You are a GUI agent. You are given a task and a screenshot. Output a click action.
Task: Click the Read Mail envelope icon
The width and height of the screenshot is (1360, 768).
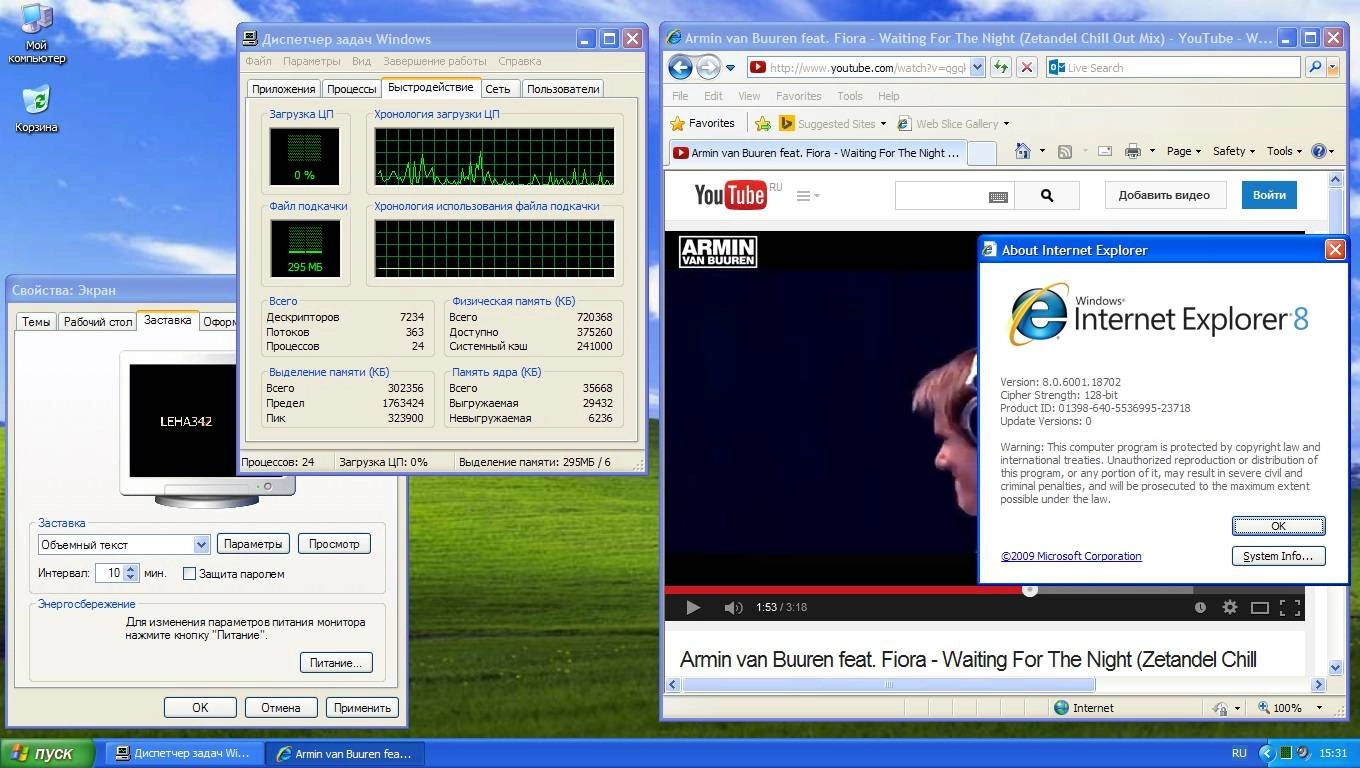tap(1105, 151)
